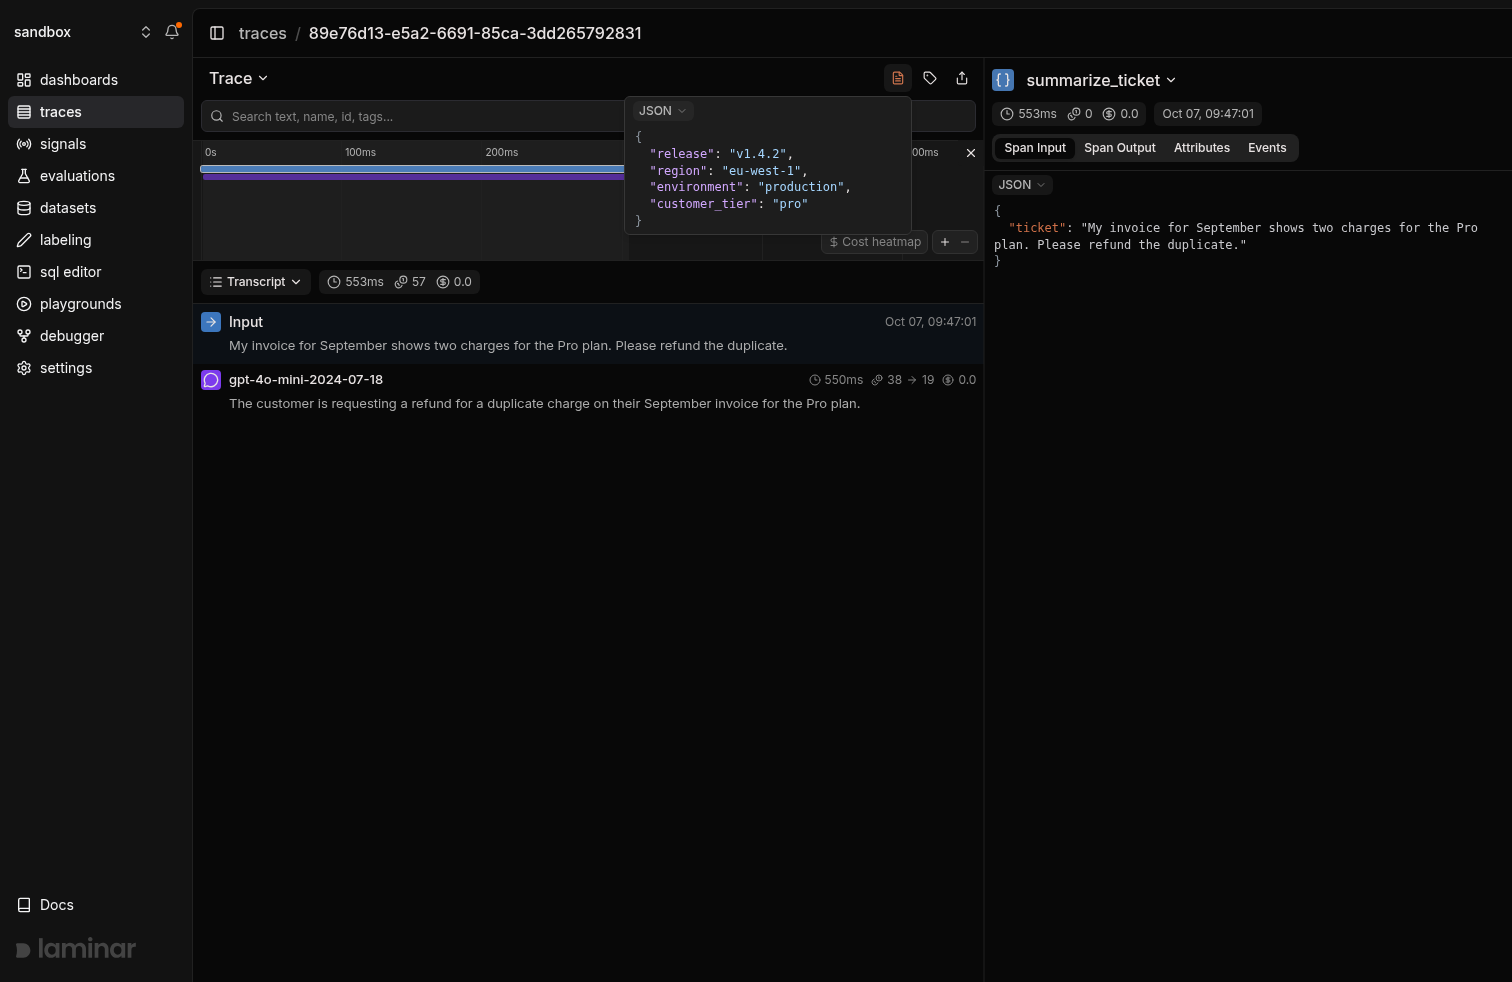The image size is (1512, 982).
Task: Open the Transcript view dropdown
Action: (256, 282)
